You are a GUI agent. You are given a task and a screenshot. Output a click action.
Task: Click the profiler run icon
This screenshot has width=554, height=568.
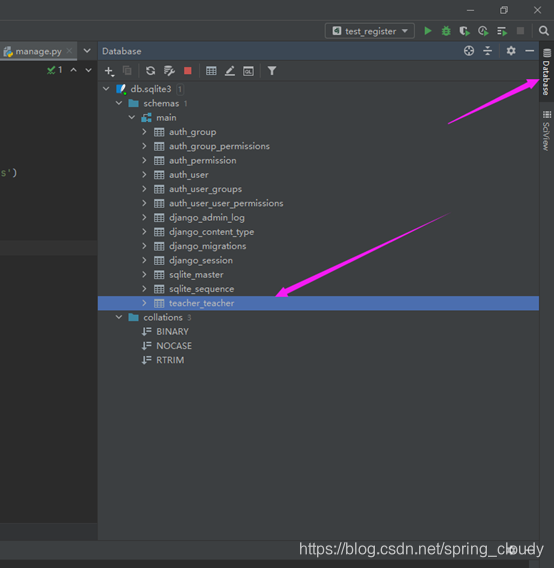point(483,31)
